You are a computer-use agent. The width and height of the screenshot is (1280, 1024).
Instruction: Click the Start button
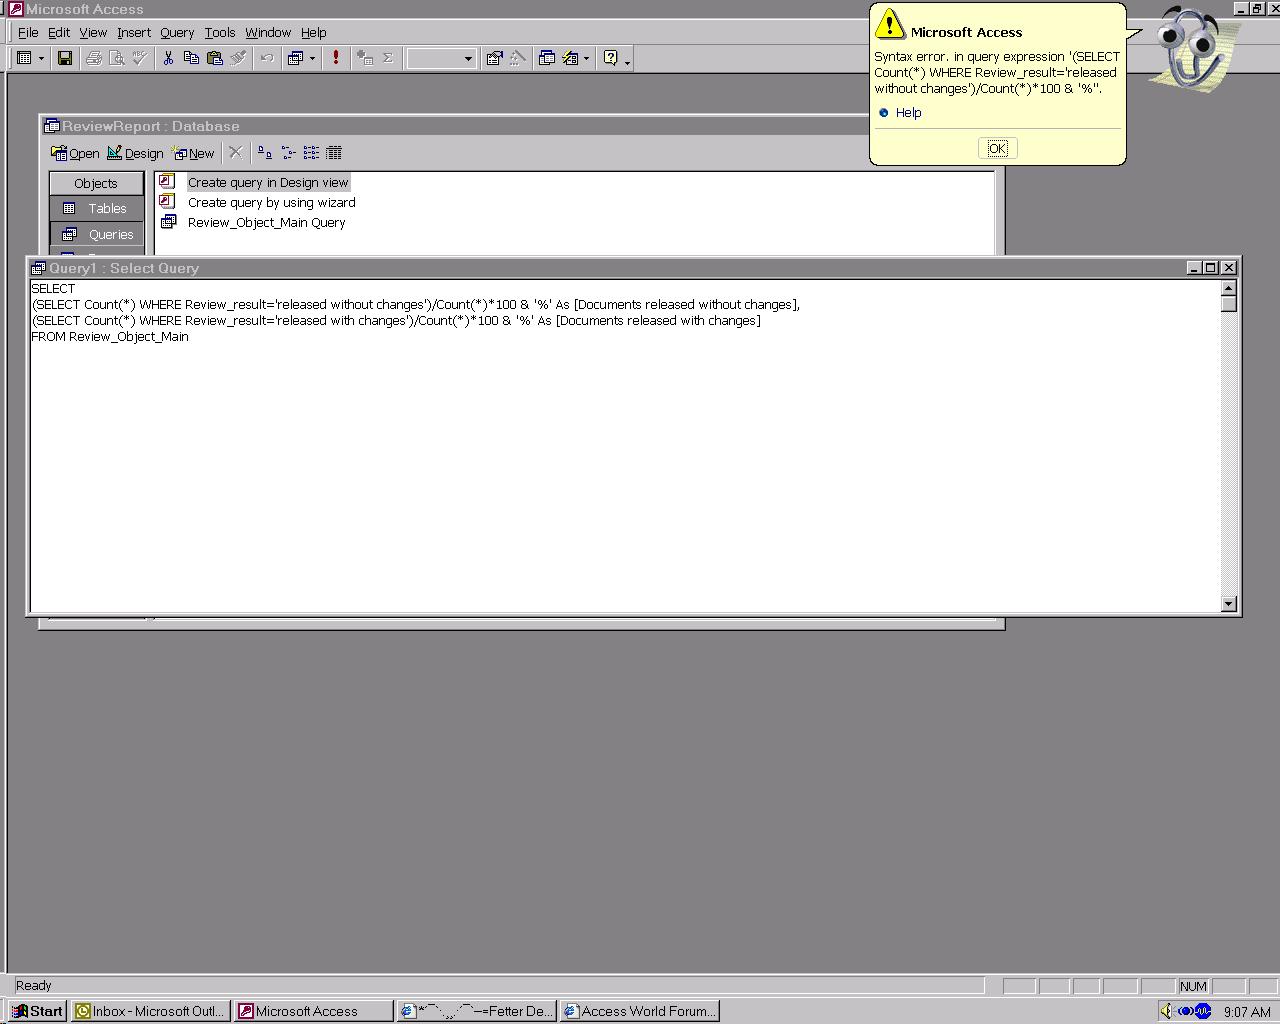click(x=37, y=1011)
